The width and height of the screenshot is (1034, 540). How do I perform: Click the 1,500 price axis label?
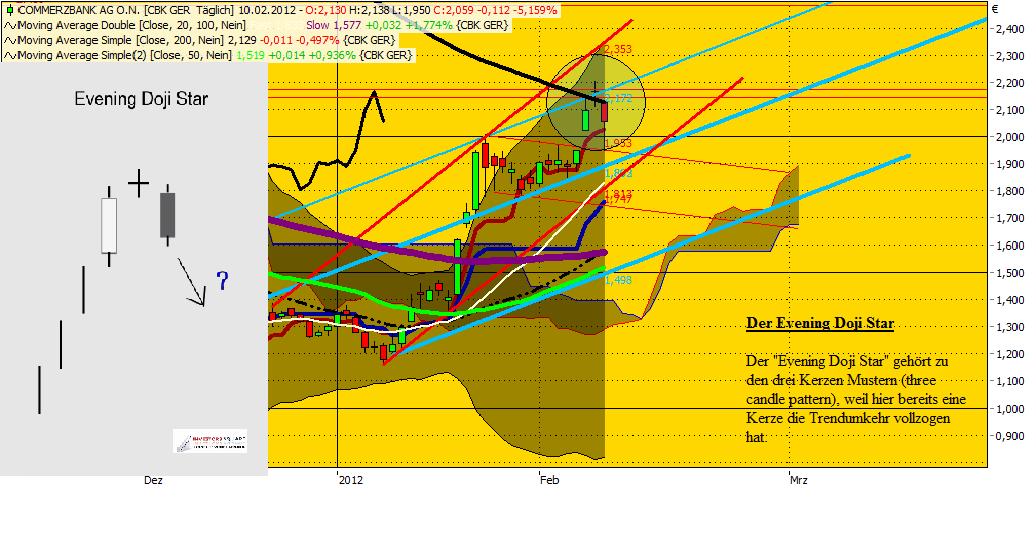tap(1011, 273)
